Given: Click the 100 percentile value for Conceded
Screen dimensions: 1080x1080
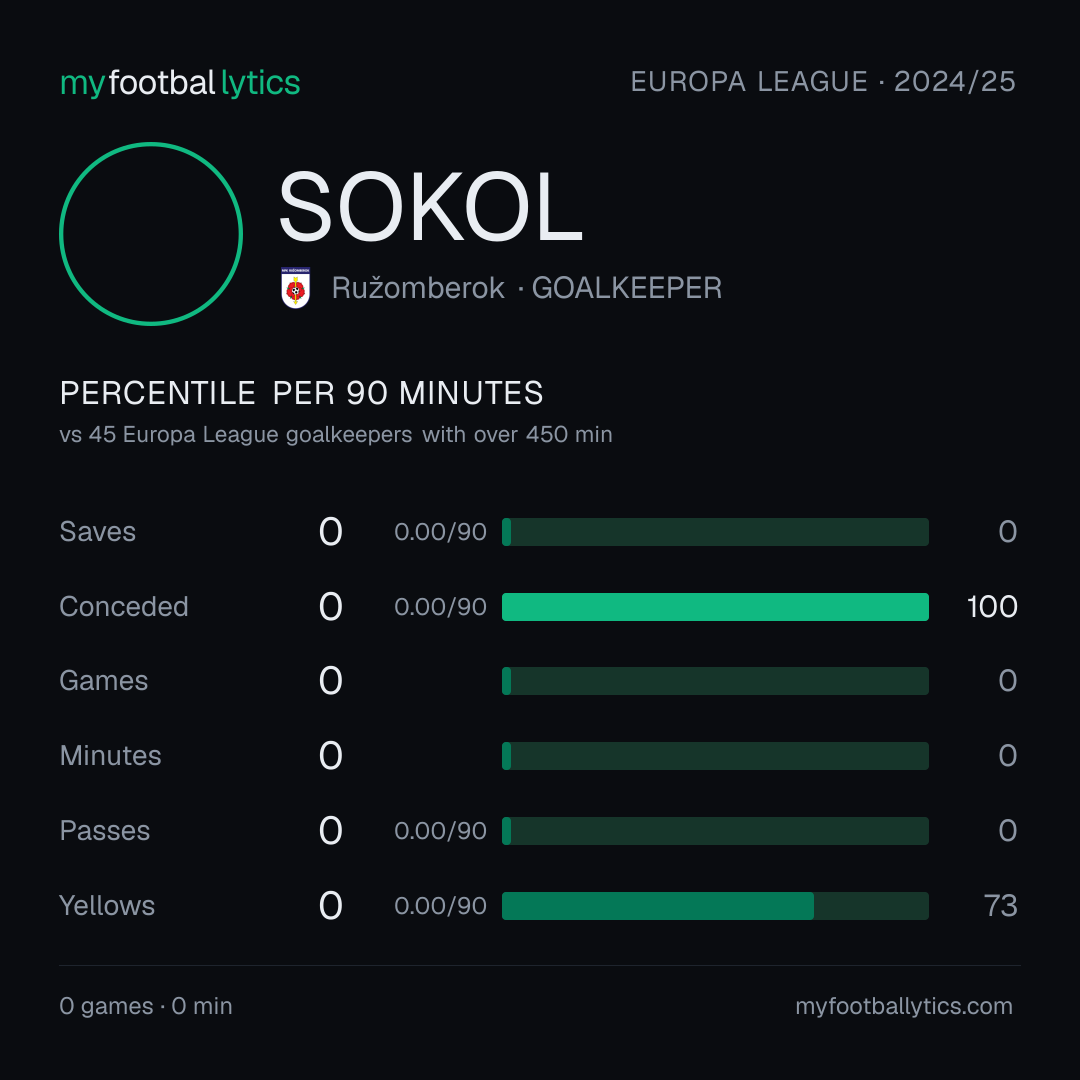Looking at the screenshot, I should [x=992, y=607].
